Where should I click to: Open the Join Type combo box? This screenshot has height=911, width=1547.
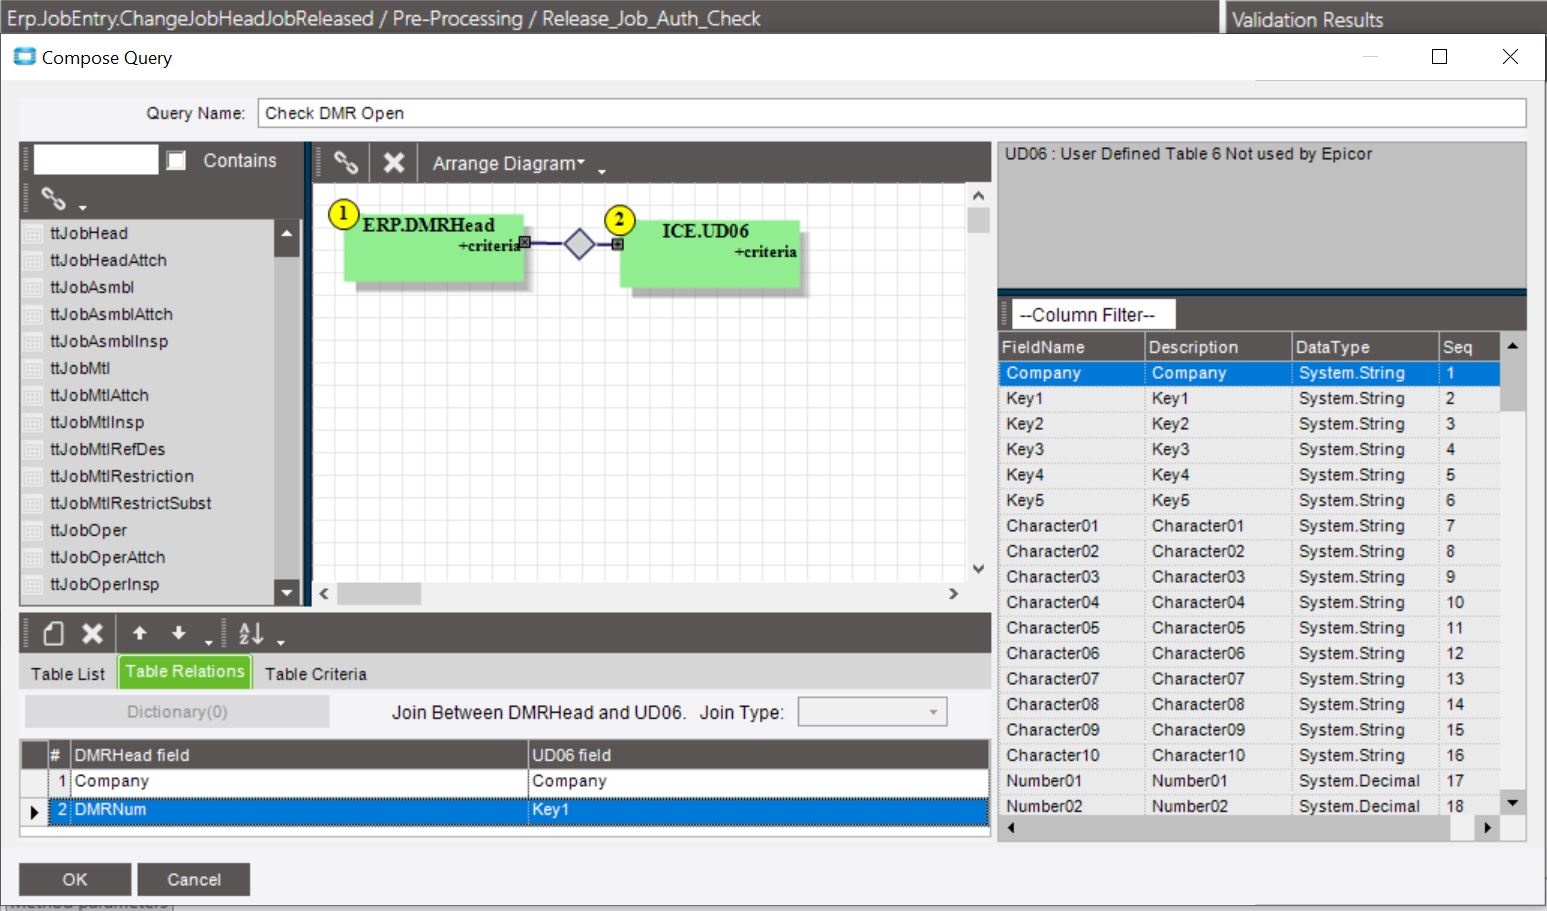pyautogui.click(x=872, y=712)
